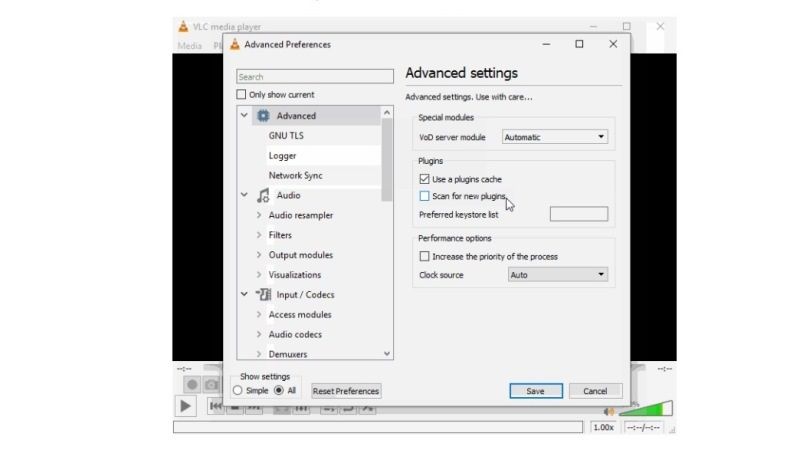This screenshot has width=800, height=450.
Task: Take a snapshot with the camera icon
Action: [x=212, y=384]
